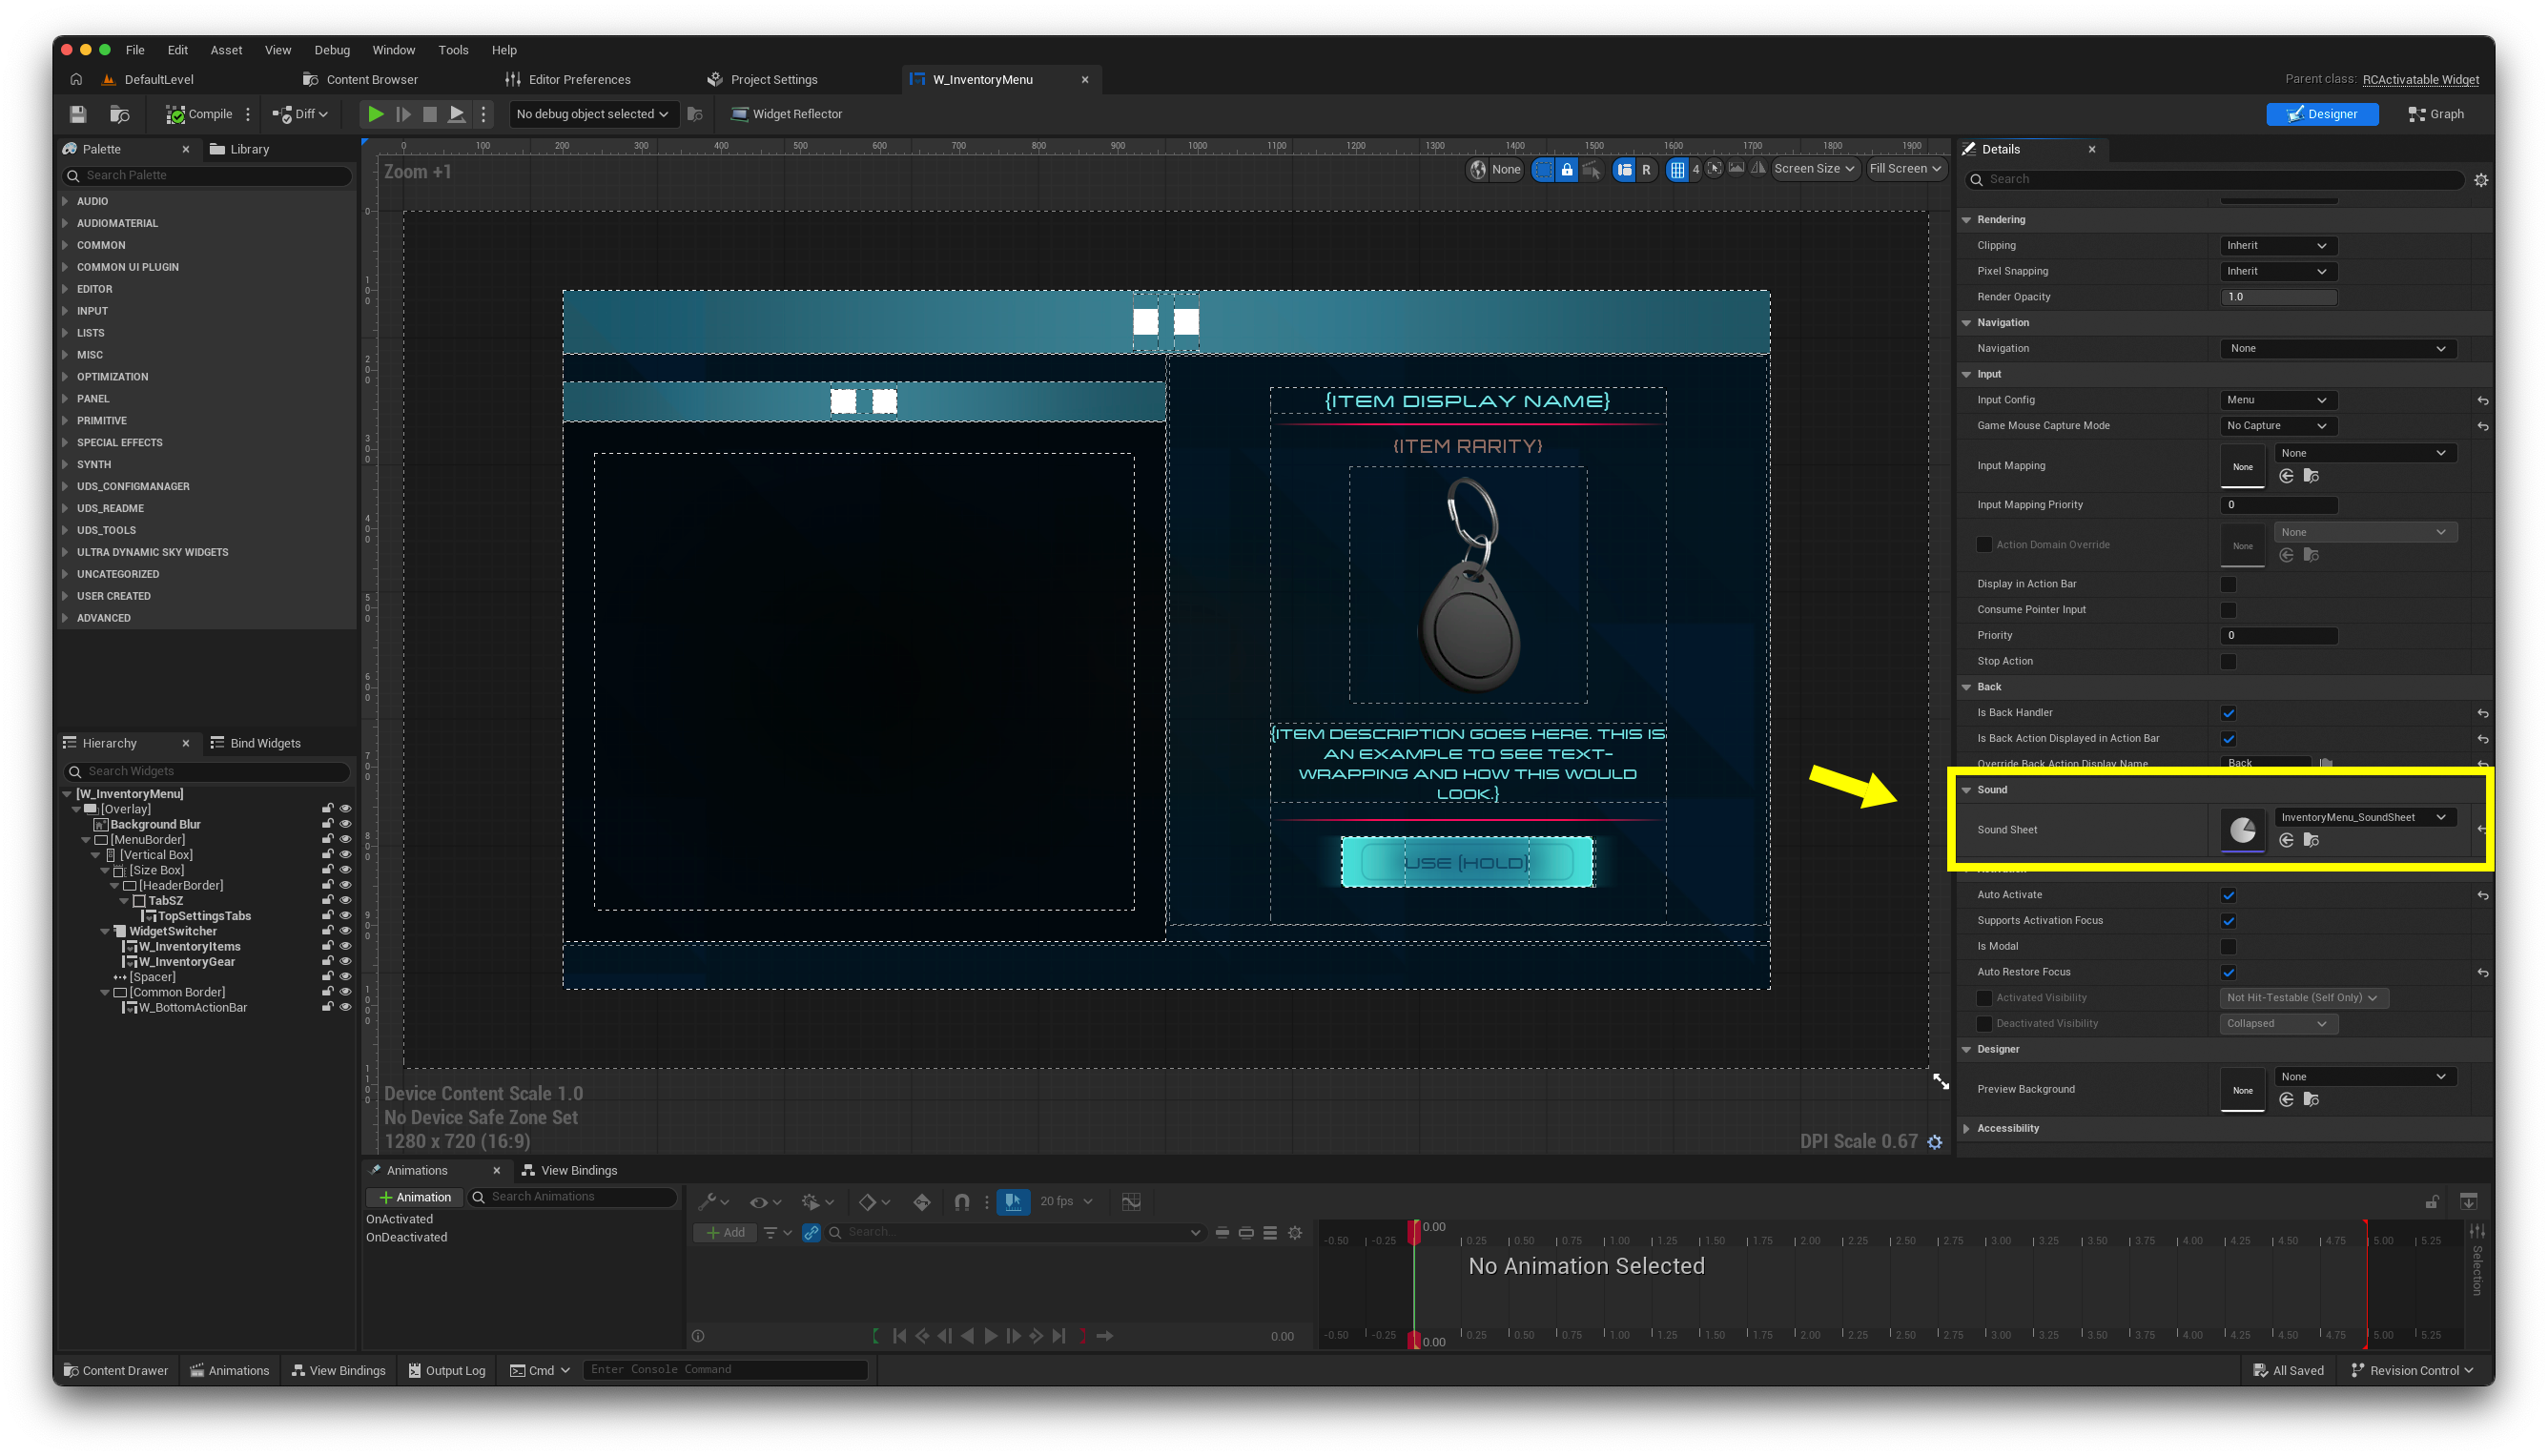
Task: Select W_InventoryGear in the hierarchy
Action: pos(186,962)
